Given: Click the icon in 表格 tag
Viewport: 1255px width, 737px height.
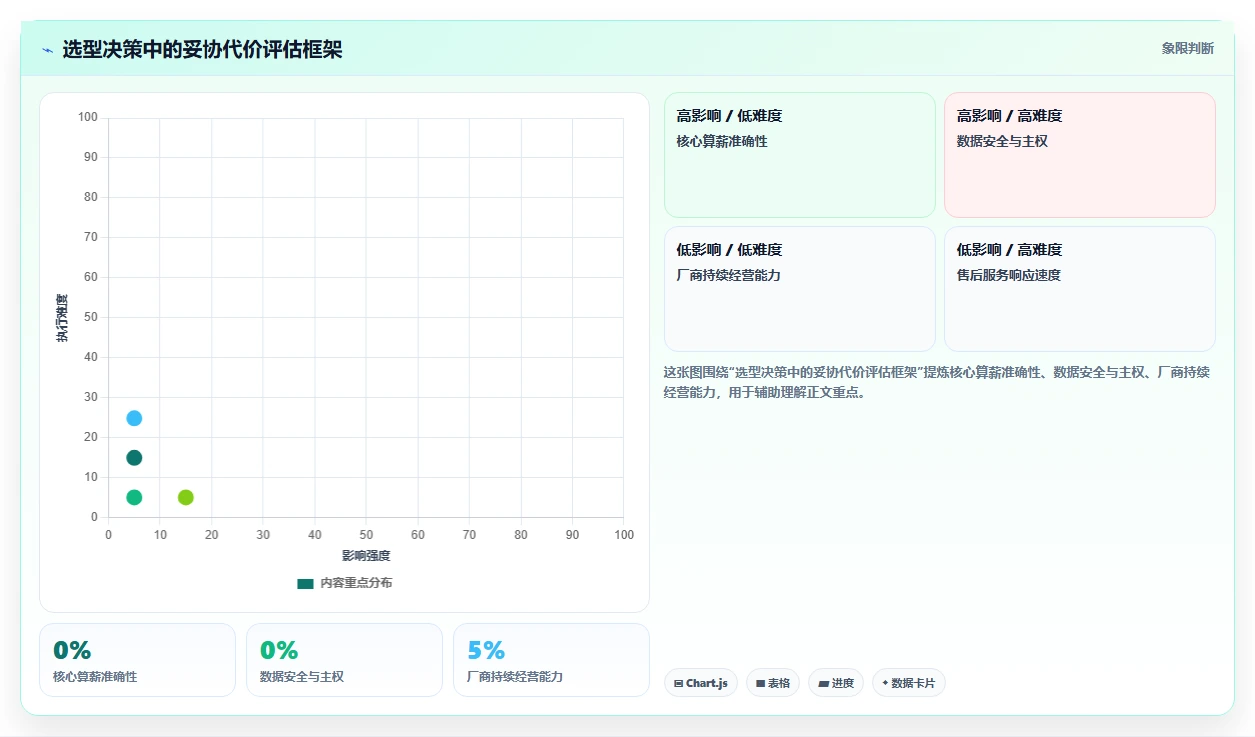Looking at the screenshot, I should coord(760,684).
